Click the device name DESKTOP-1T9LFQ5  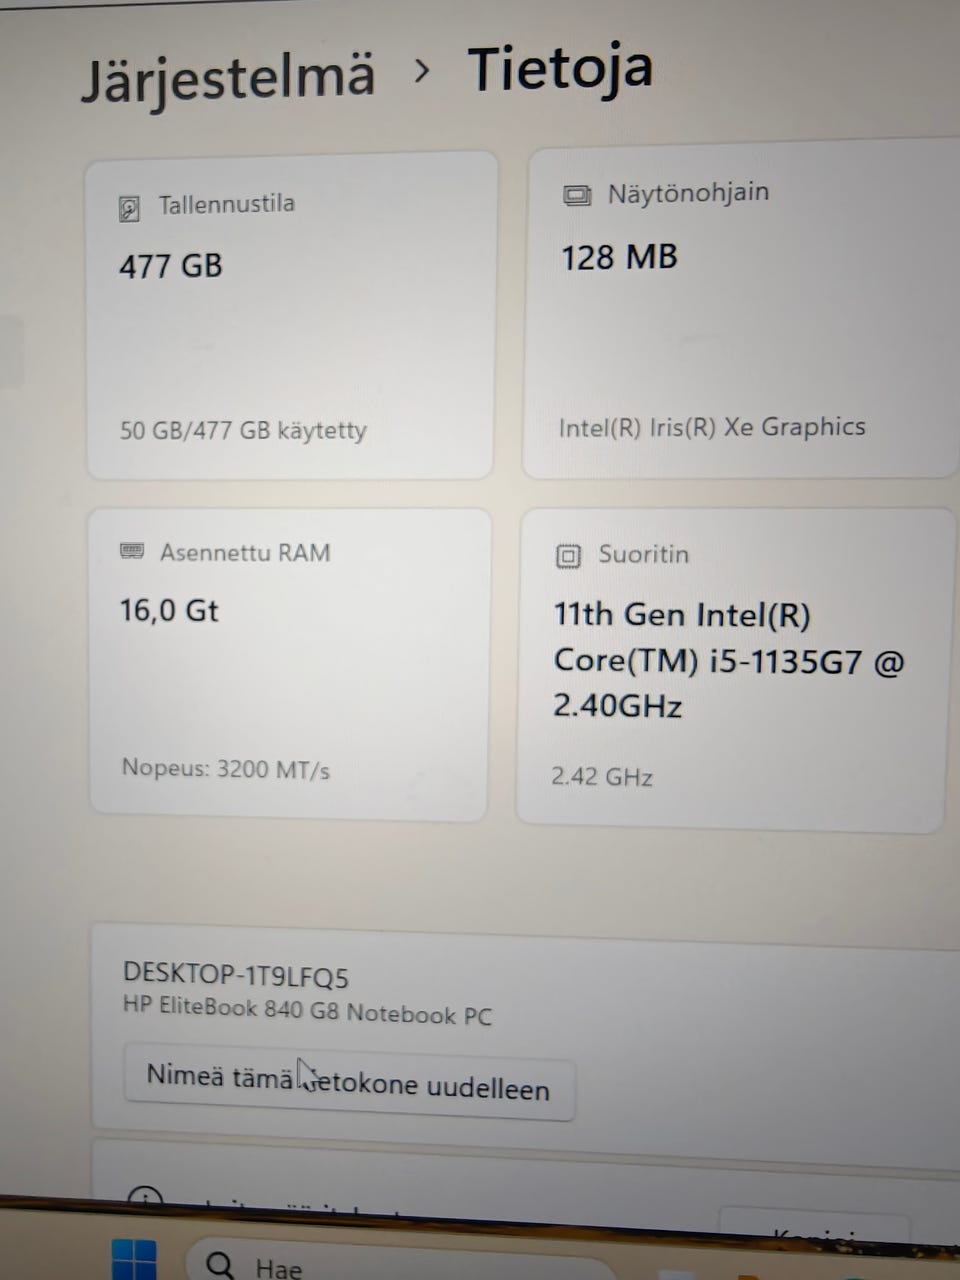click(x=236, y=975)
